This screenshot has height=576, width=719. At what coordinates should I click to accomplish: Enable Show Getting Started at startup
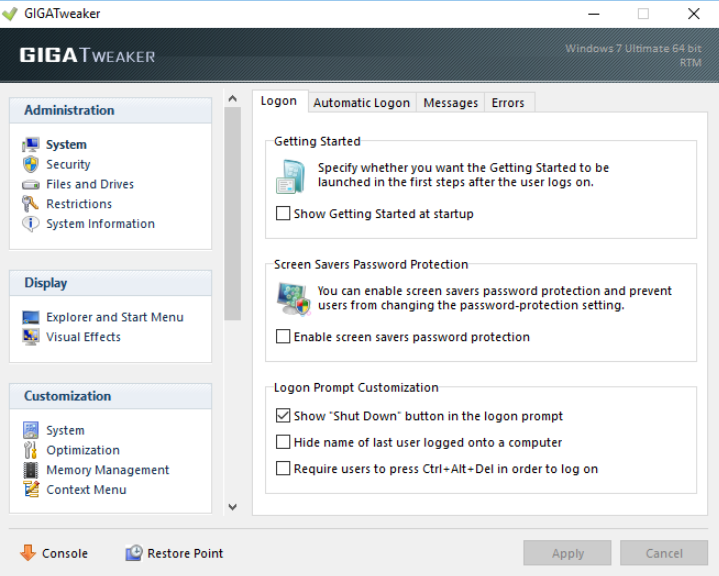(283, 214)
